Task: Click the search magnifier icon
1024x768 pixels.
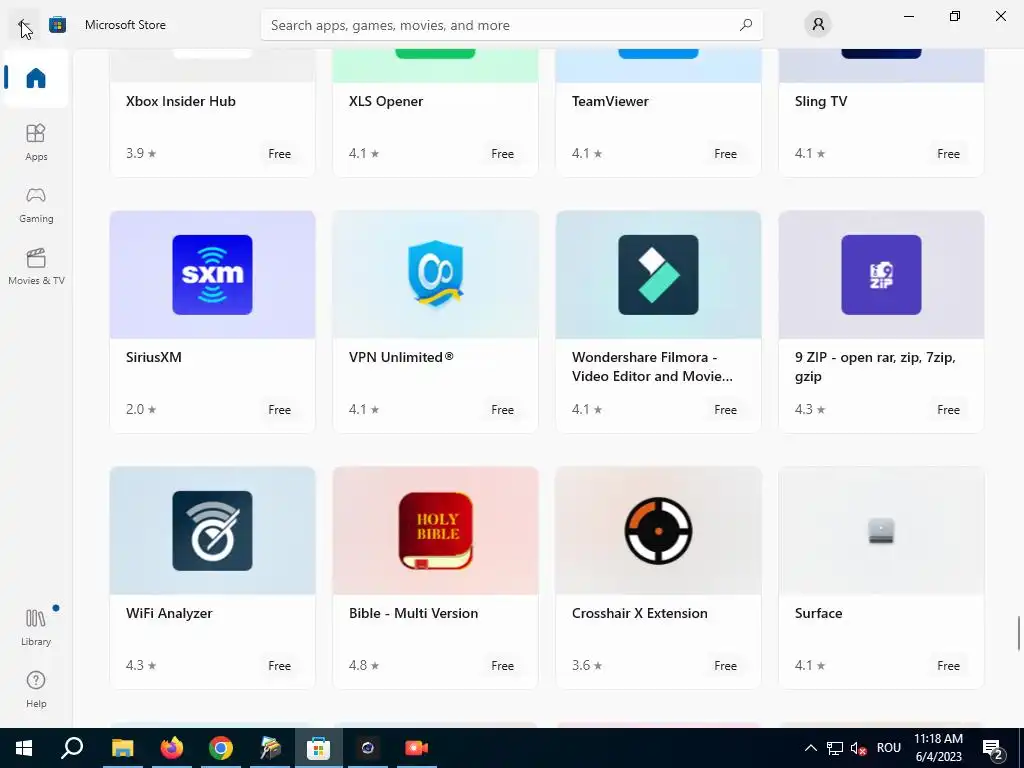Action: (745, 25)
